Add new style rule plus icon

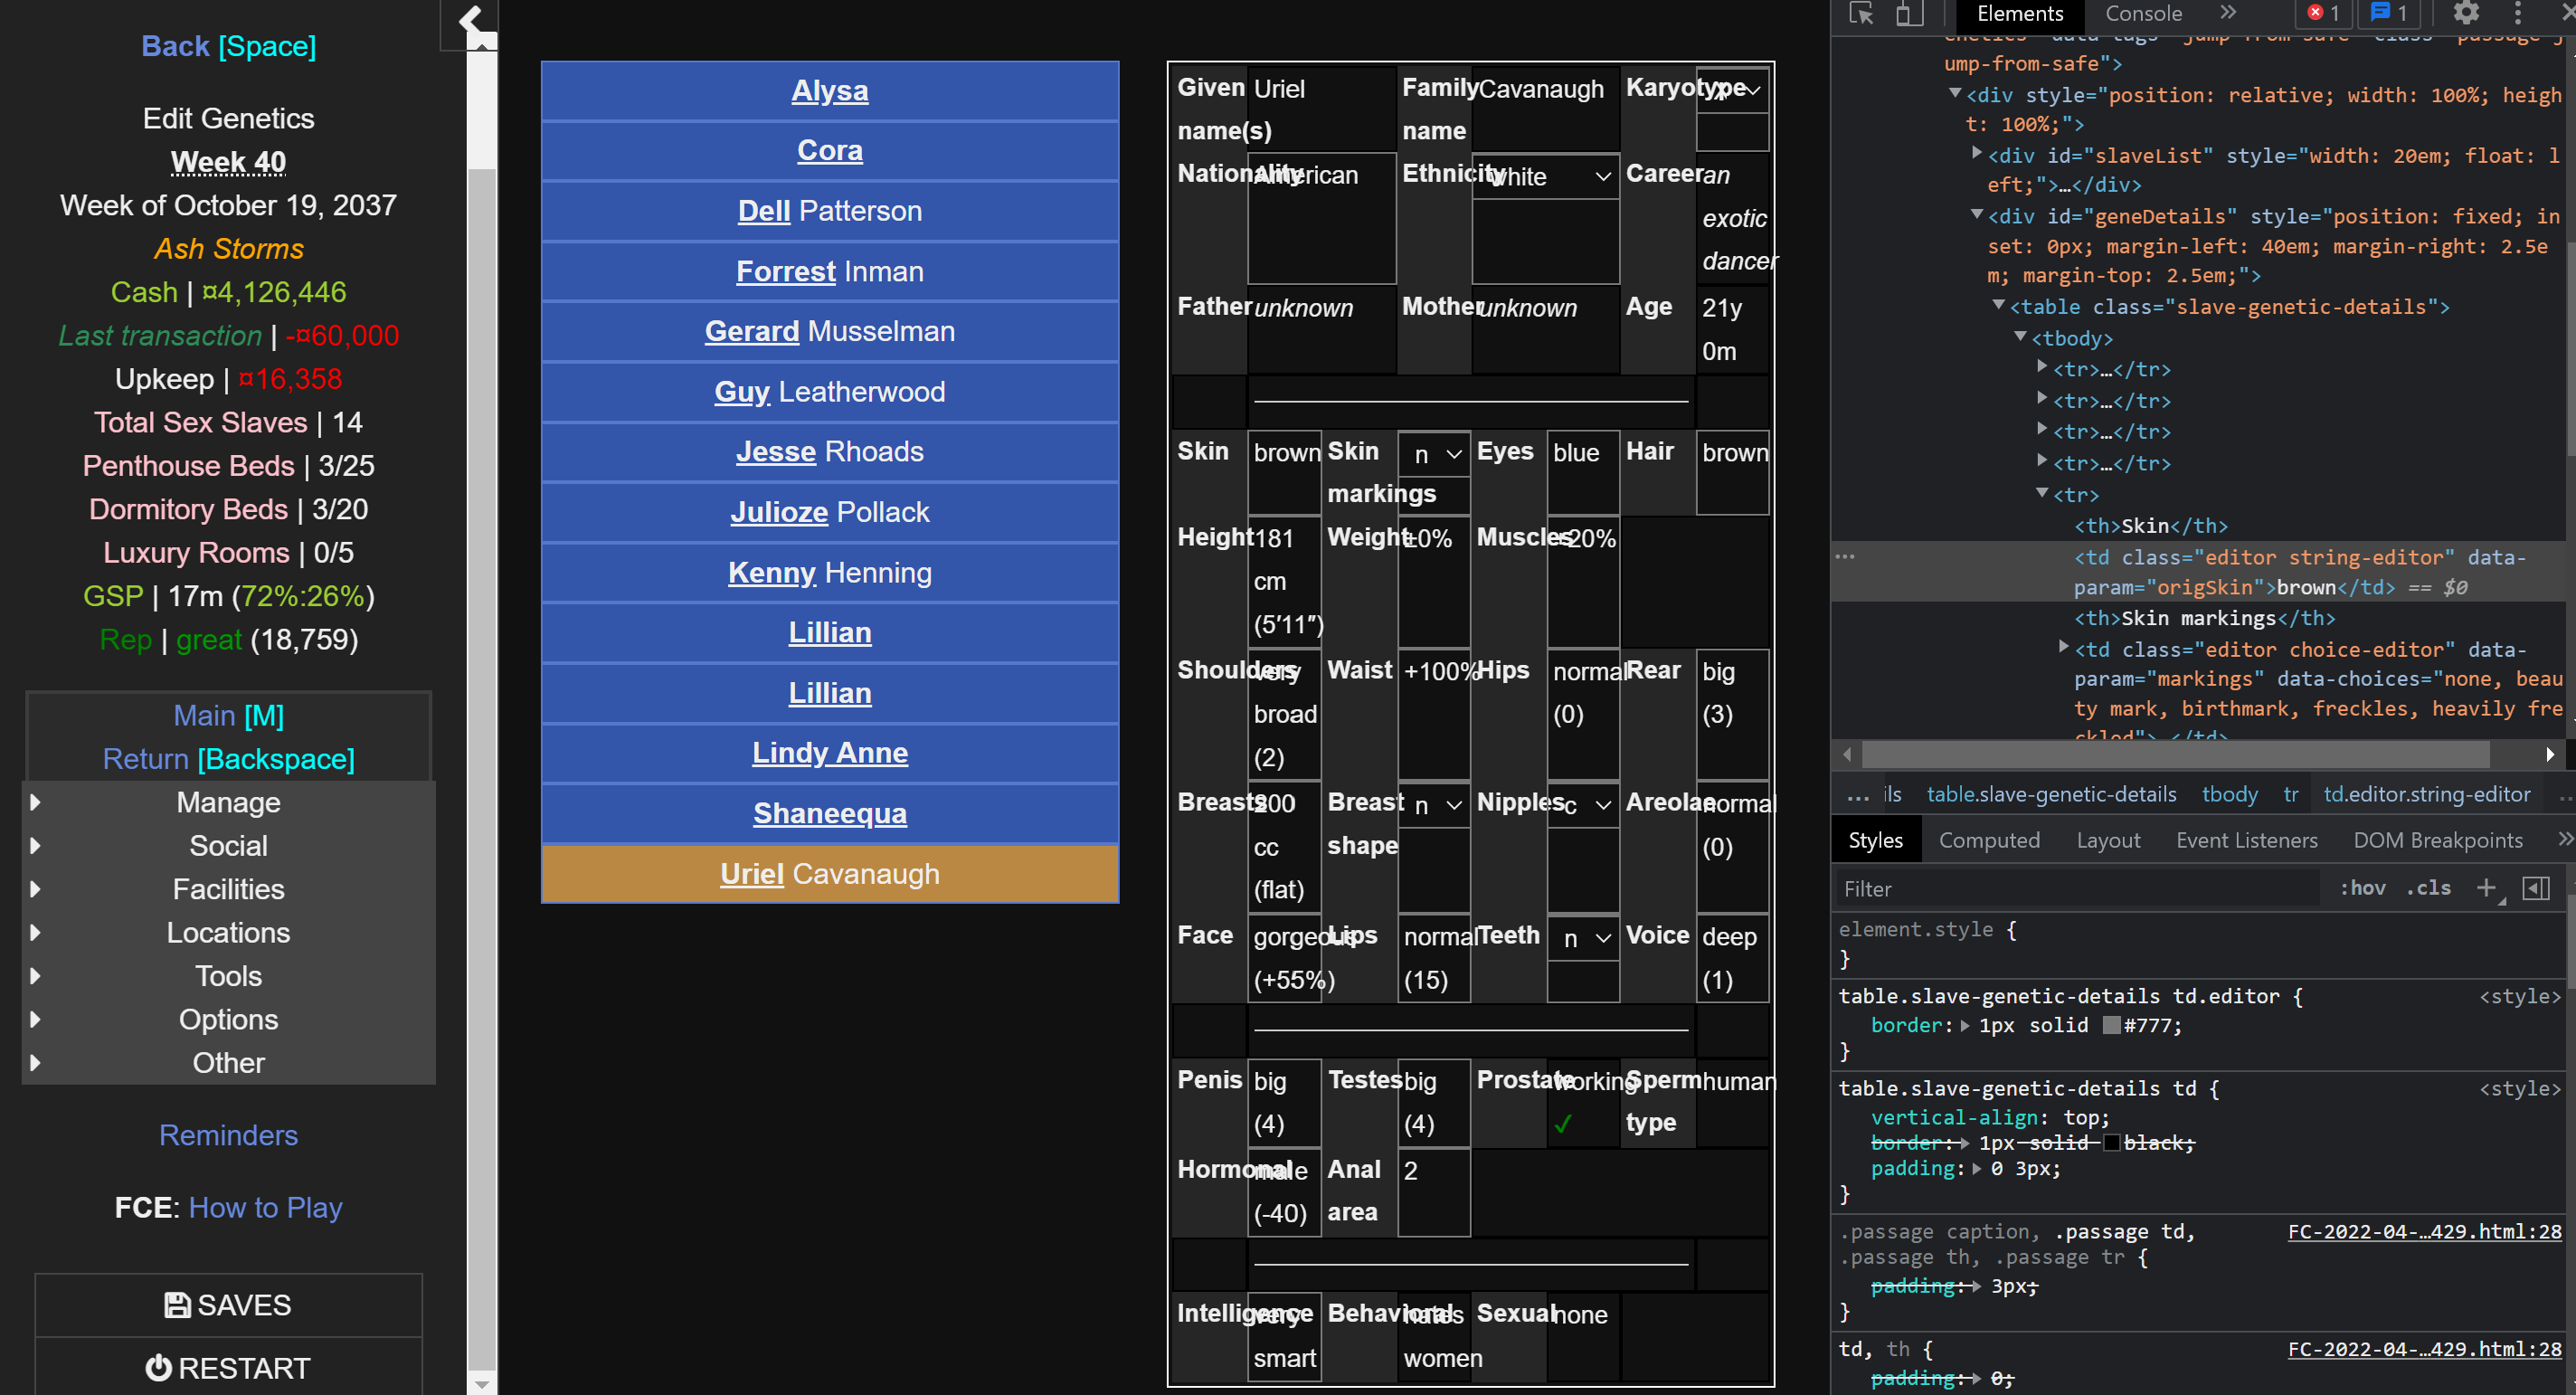(2486, 888)
